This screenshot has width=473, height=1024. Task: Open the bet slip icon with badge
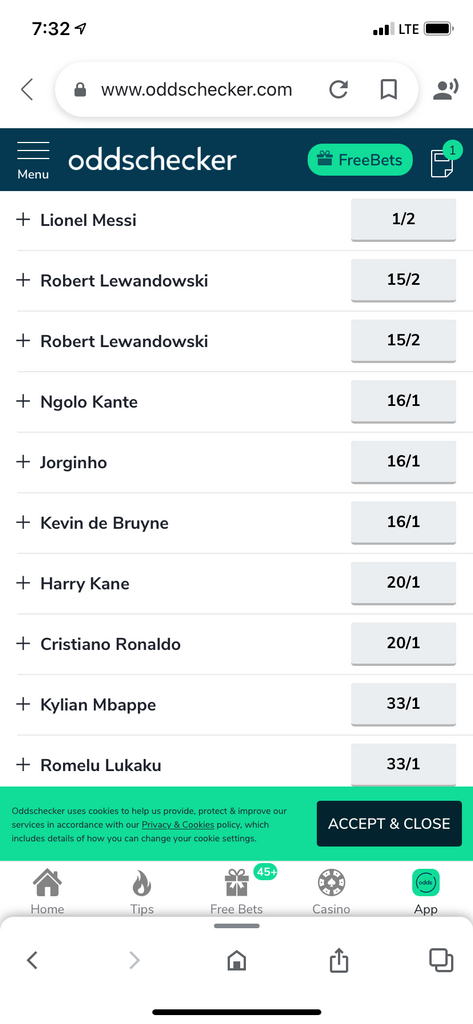442,162
